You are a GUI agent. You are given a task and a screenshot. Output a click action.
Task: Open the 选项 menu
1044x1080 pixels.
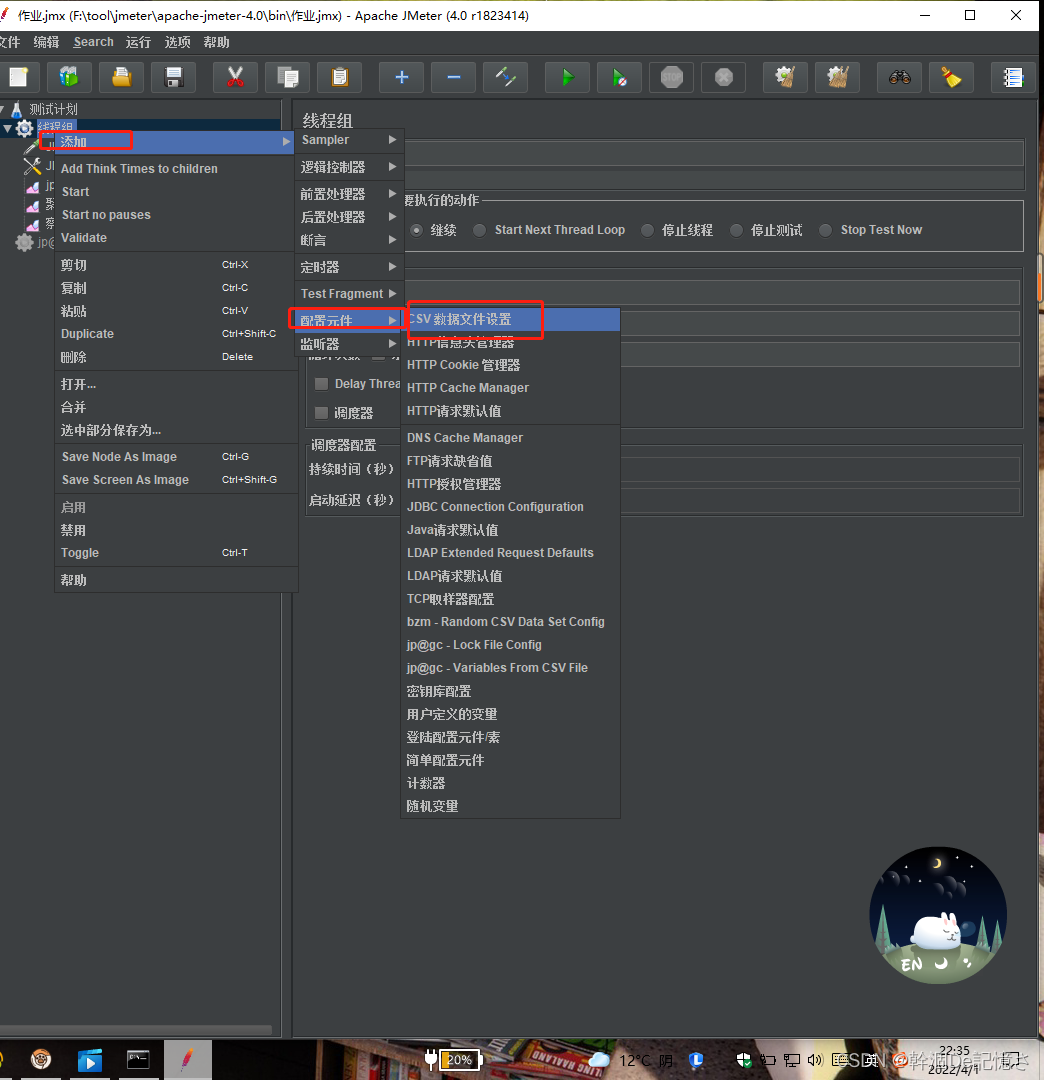coord(177,42)
